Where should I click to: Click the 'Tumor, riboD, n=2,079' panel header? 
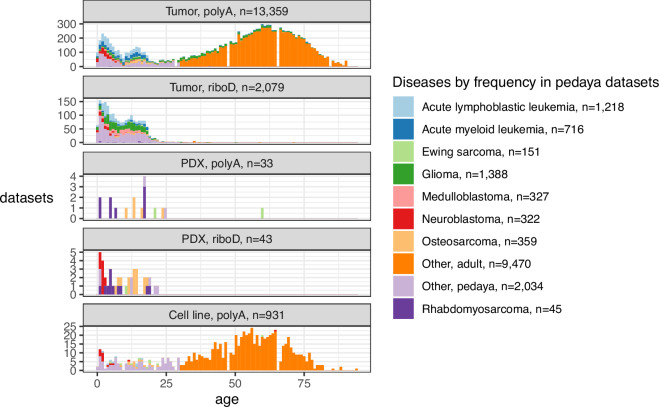(227, 87)
